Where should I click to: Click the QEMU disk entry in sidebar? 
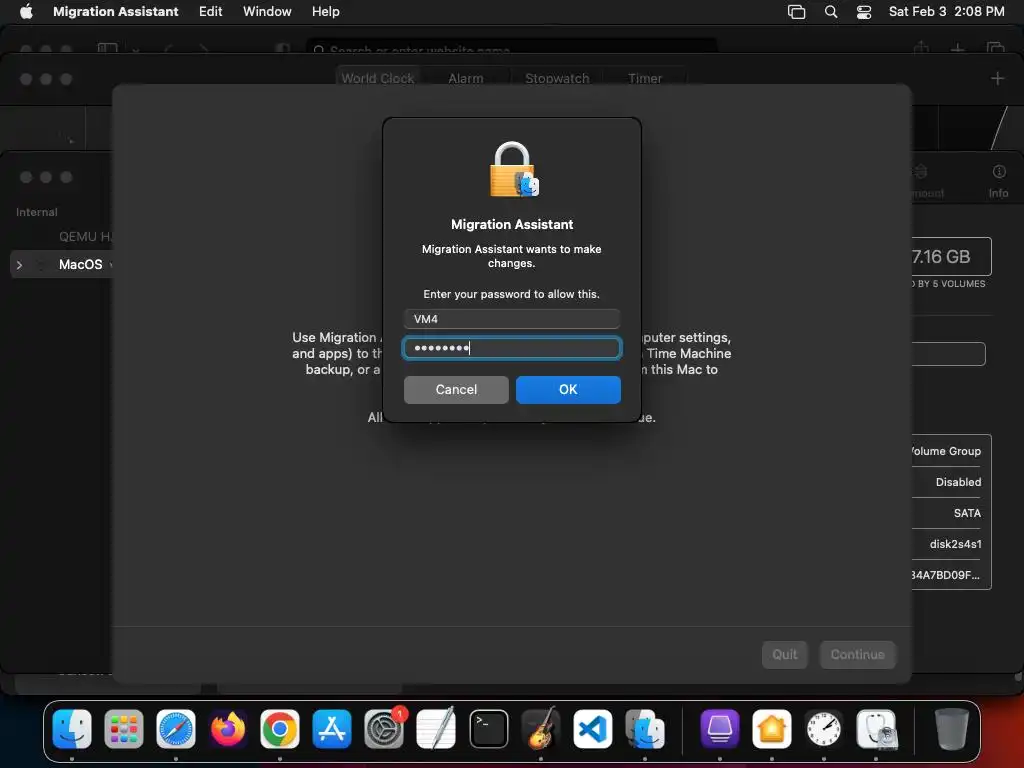click(x=85, y=236)
